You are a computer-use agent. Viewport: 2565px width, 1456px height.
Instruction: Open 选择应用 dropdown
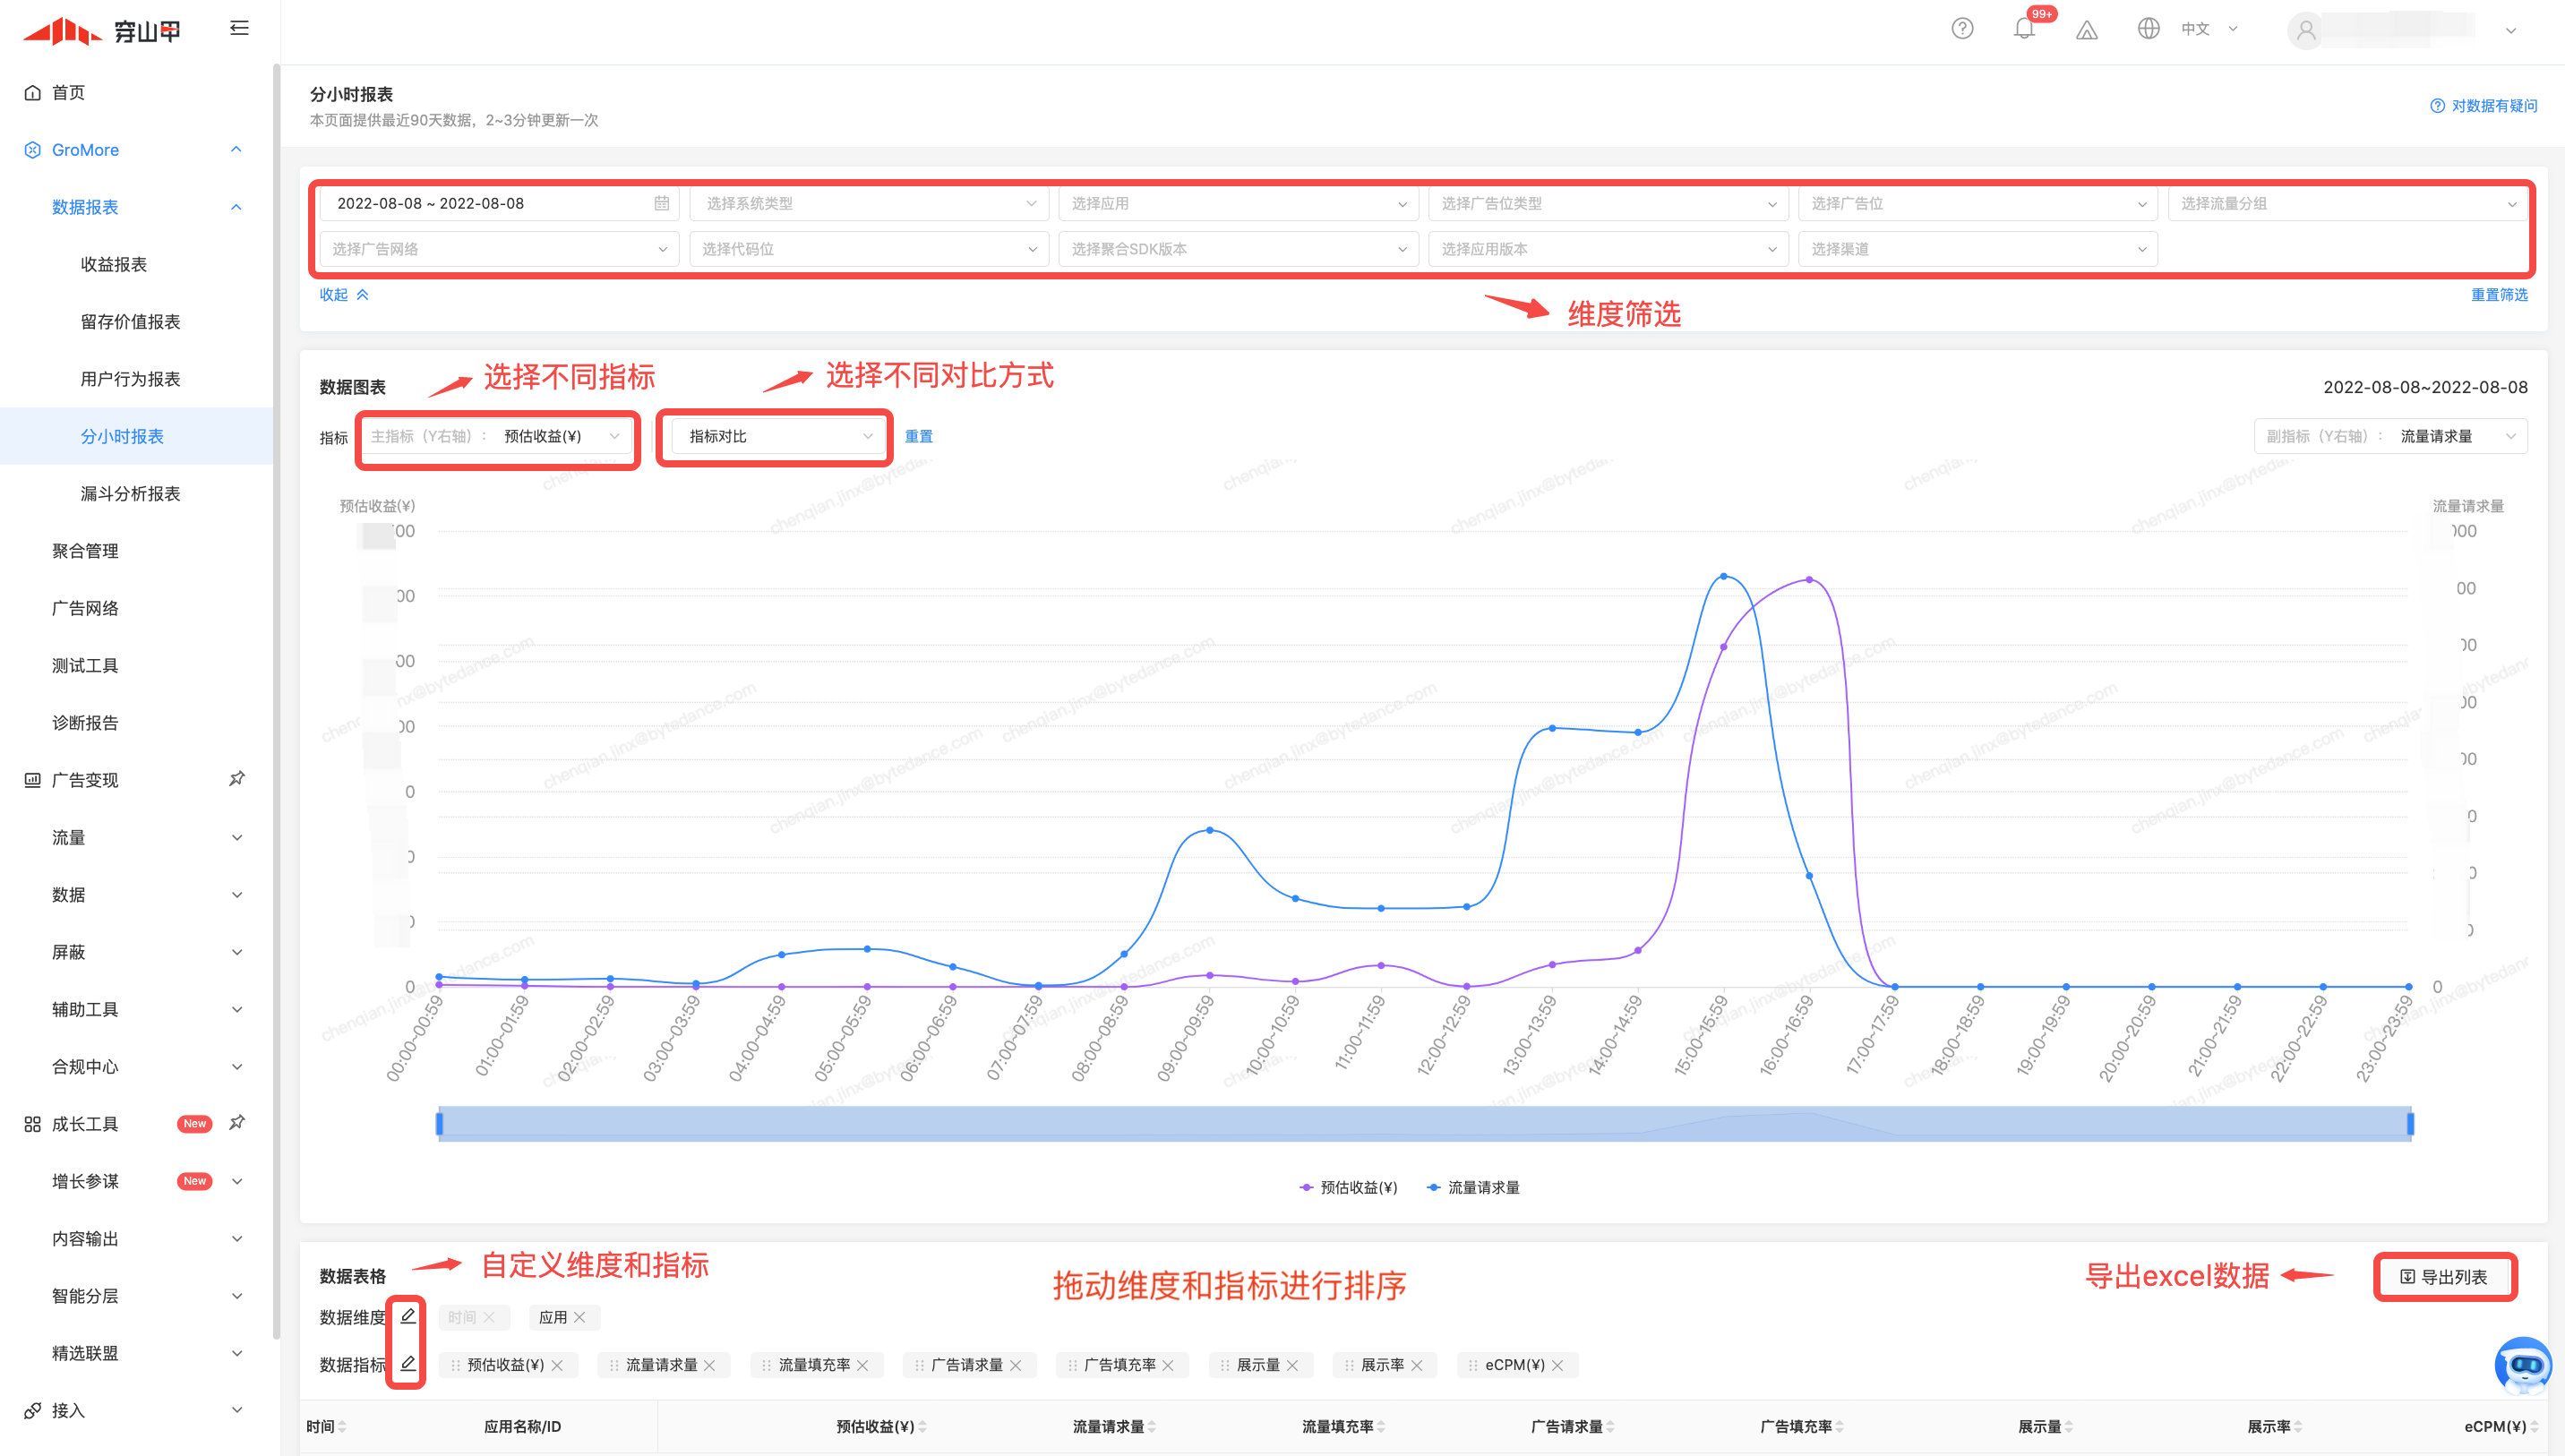(1238, 203)
